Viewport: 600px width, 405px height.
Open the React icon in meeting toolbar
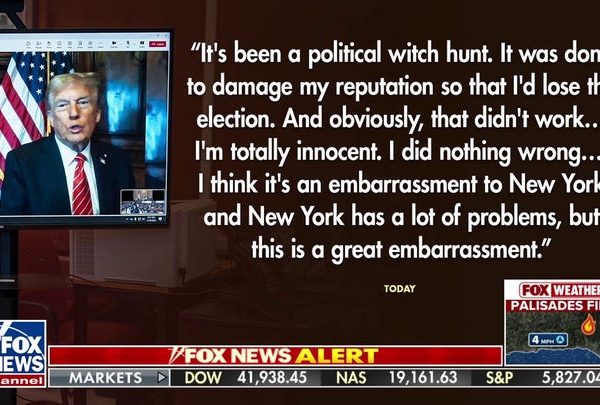(59, 44)
